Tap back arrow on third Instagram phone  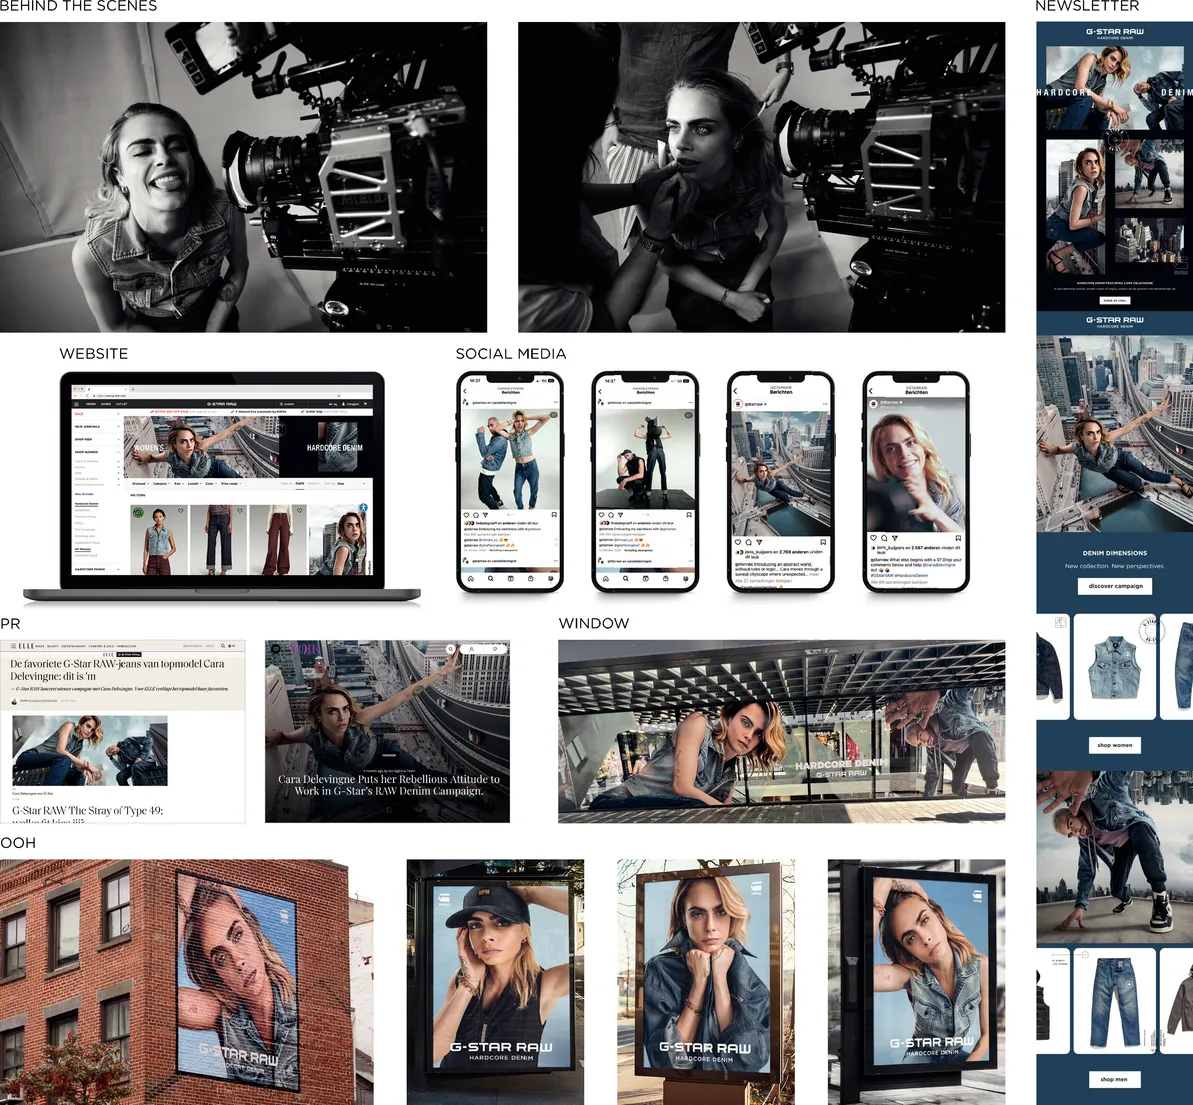[736, 391]
